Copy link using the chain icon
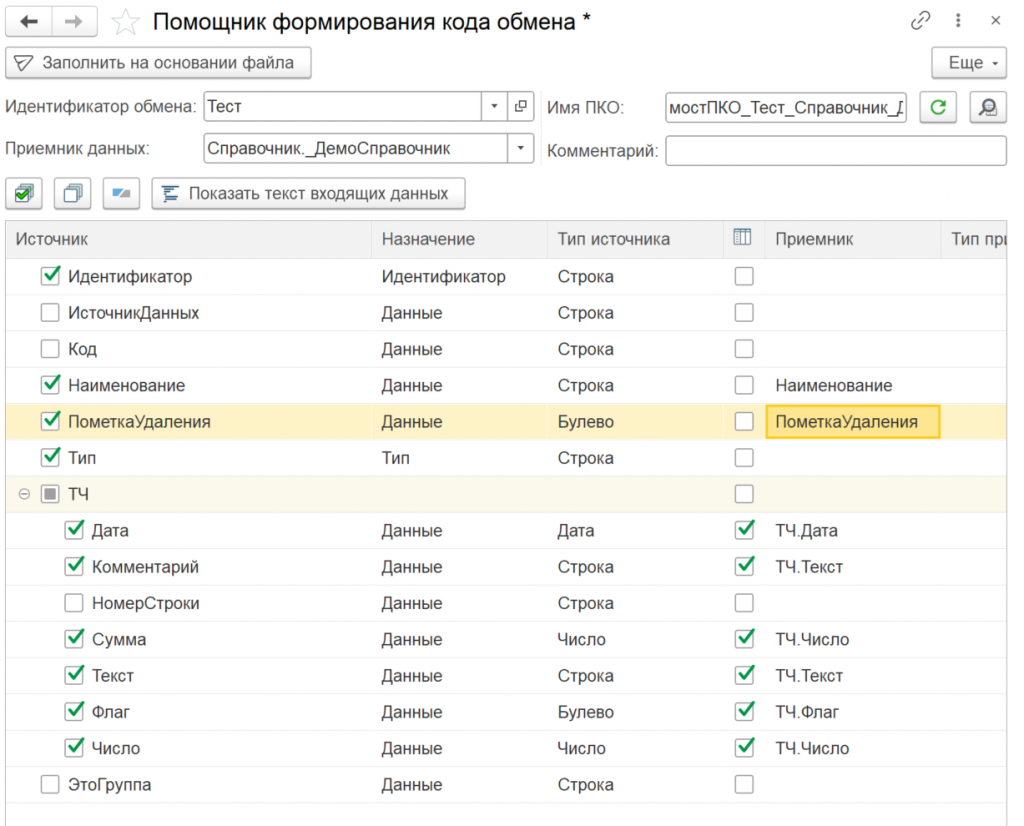The image size is (1024, 826). (920, 21)
